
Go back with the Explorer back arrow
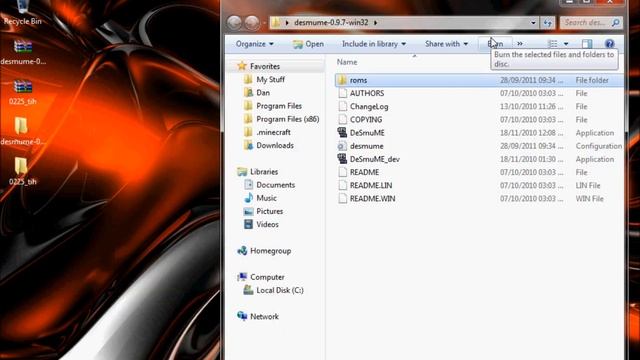click(234, 22)
